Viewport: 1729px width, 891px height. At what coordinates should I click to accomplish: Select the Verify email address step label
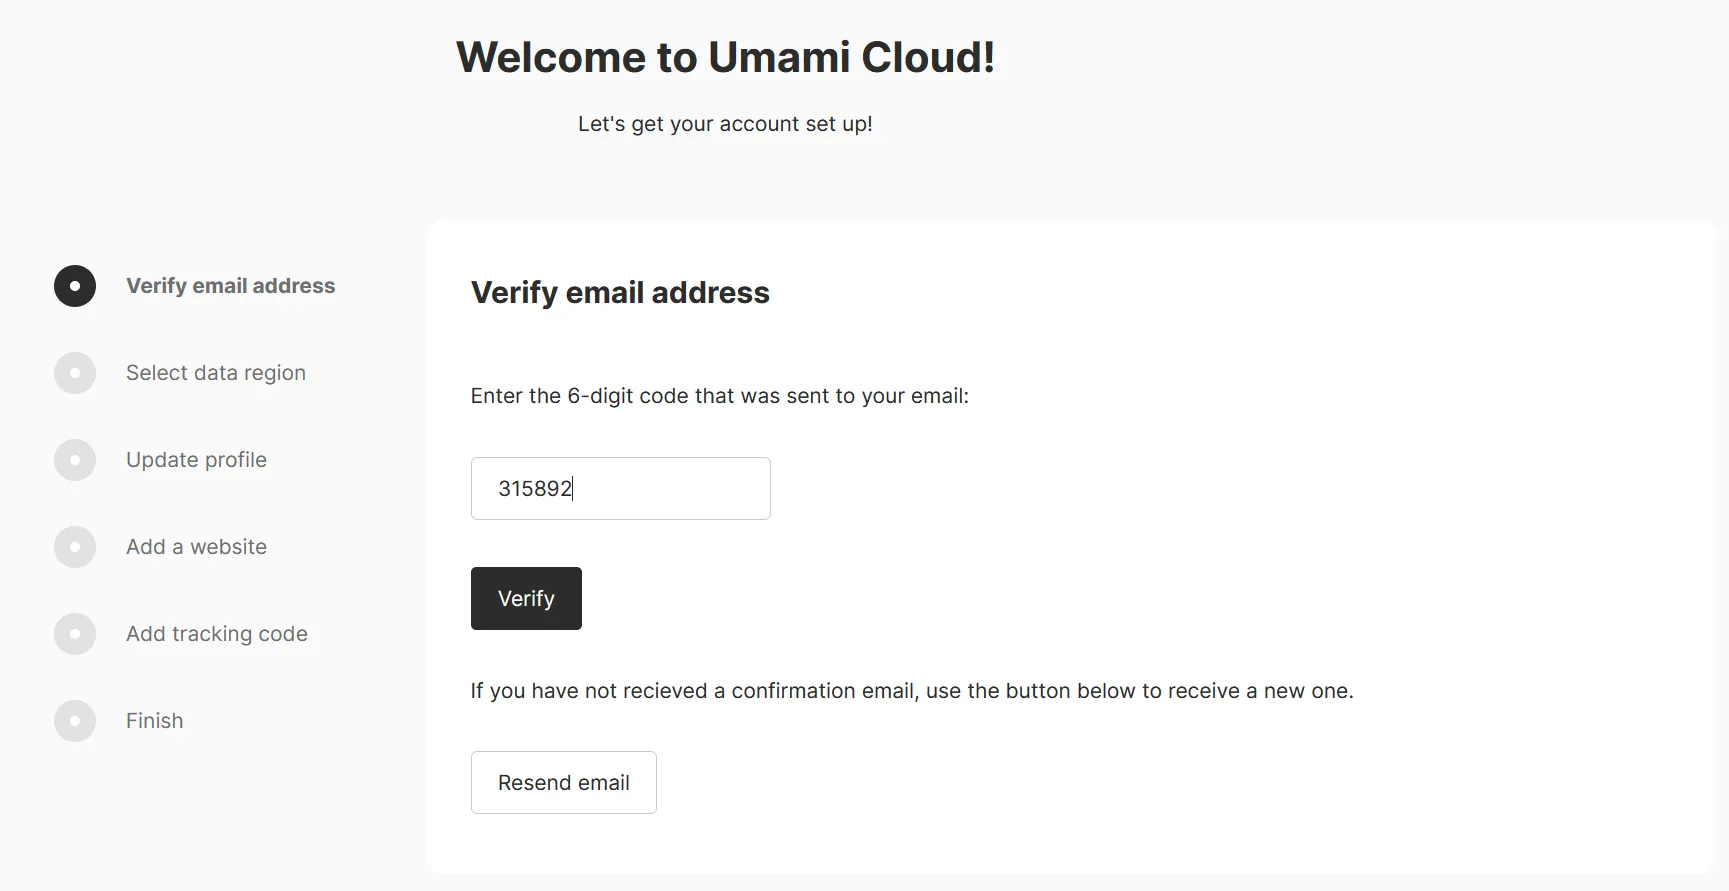click(230, 286)
